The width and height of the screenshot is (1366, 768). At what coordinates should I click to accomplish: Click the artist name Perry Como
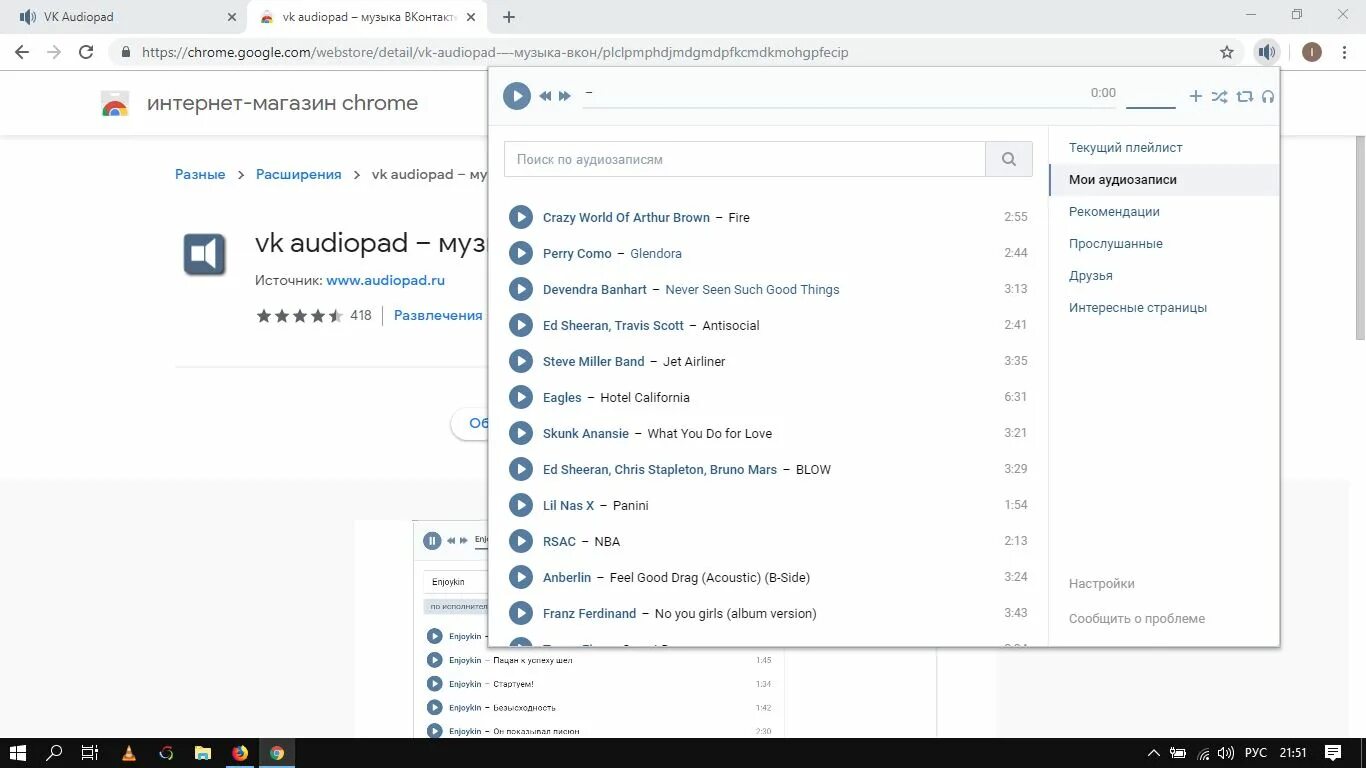click(x=577, y=253)
